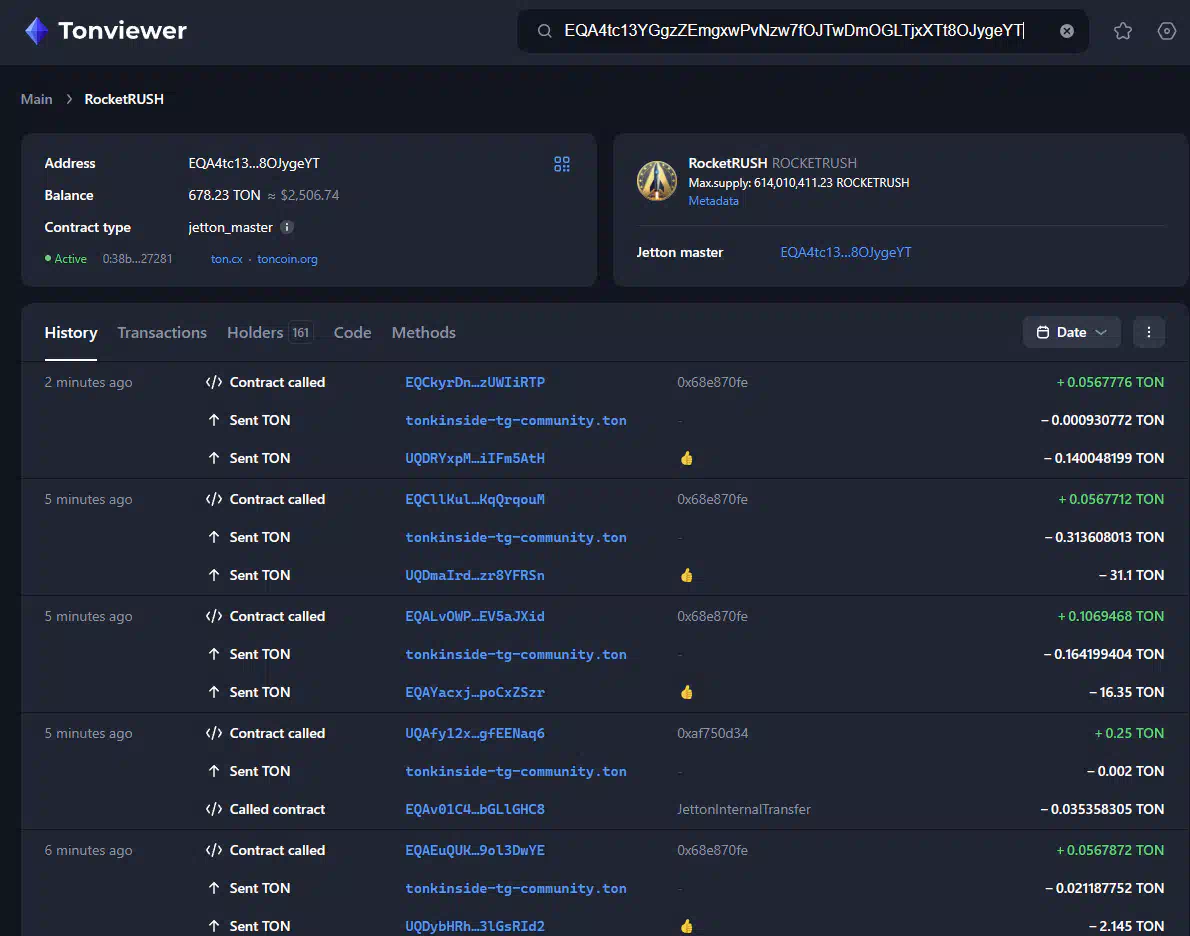This screenshot has width=1190, height=936.
Task: Click the jetton_master info icon
Action: point(287,227)
